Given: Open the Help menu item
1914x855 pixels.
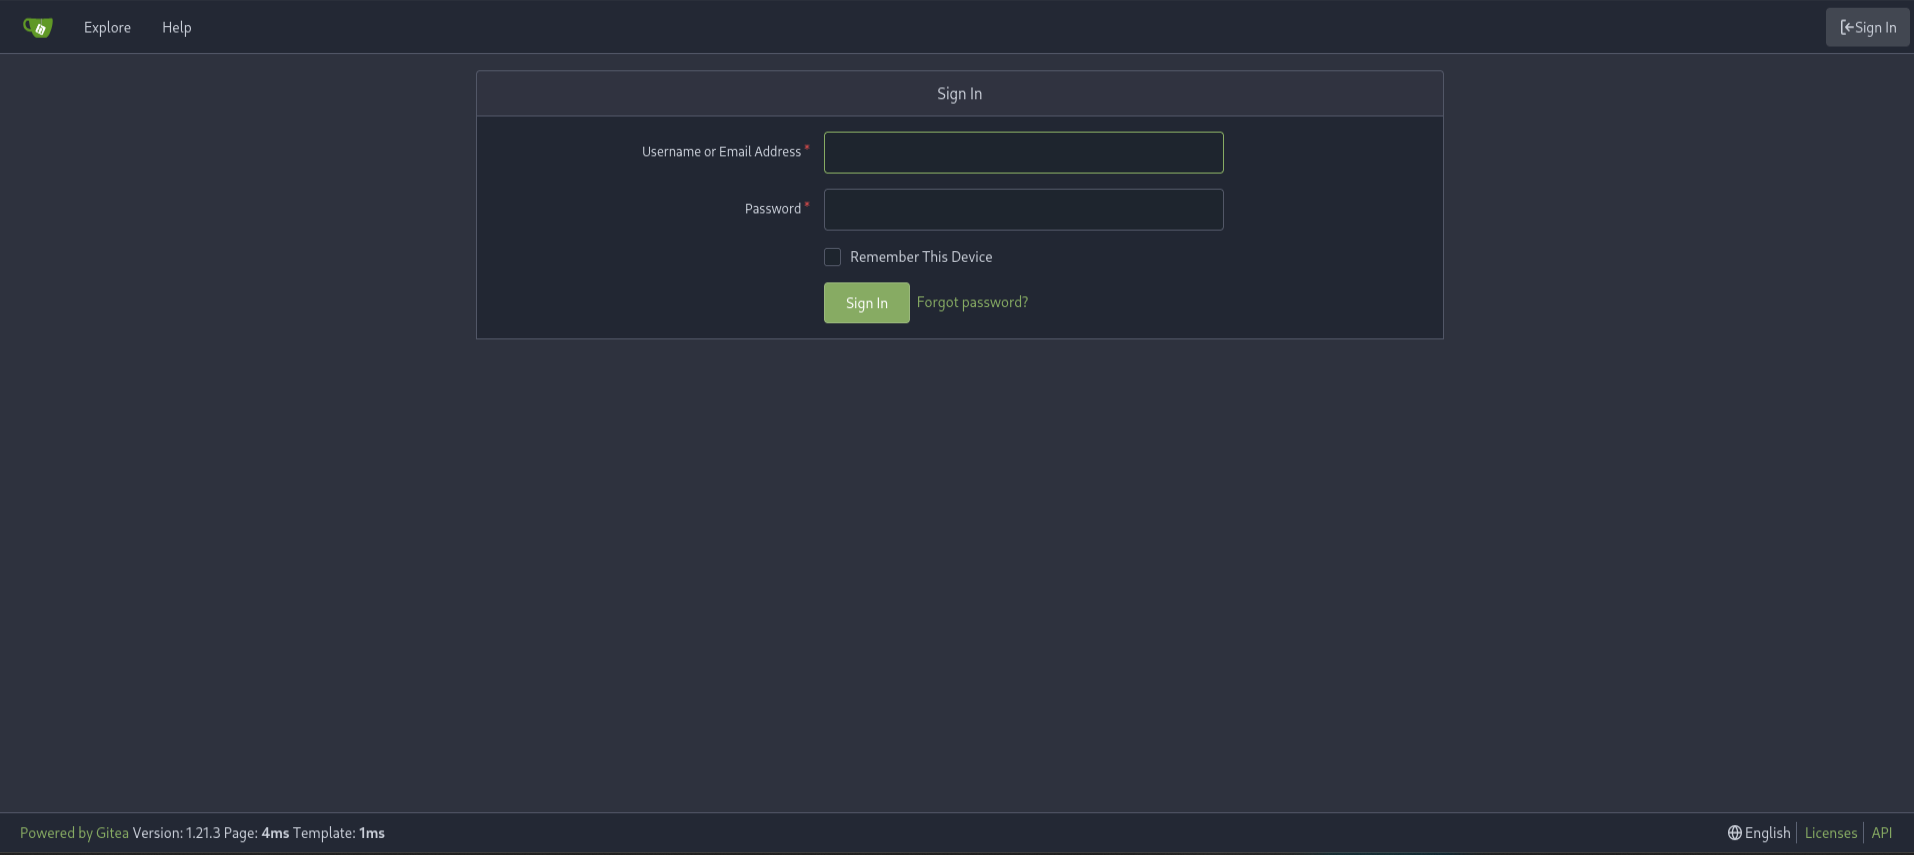Looking at the screenshot, I should click(176, 28).
